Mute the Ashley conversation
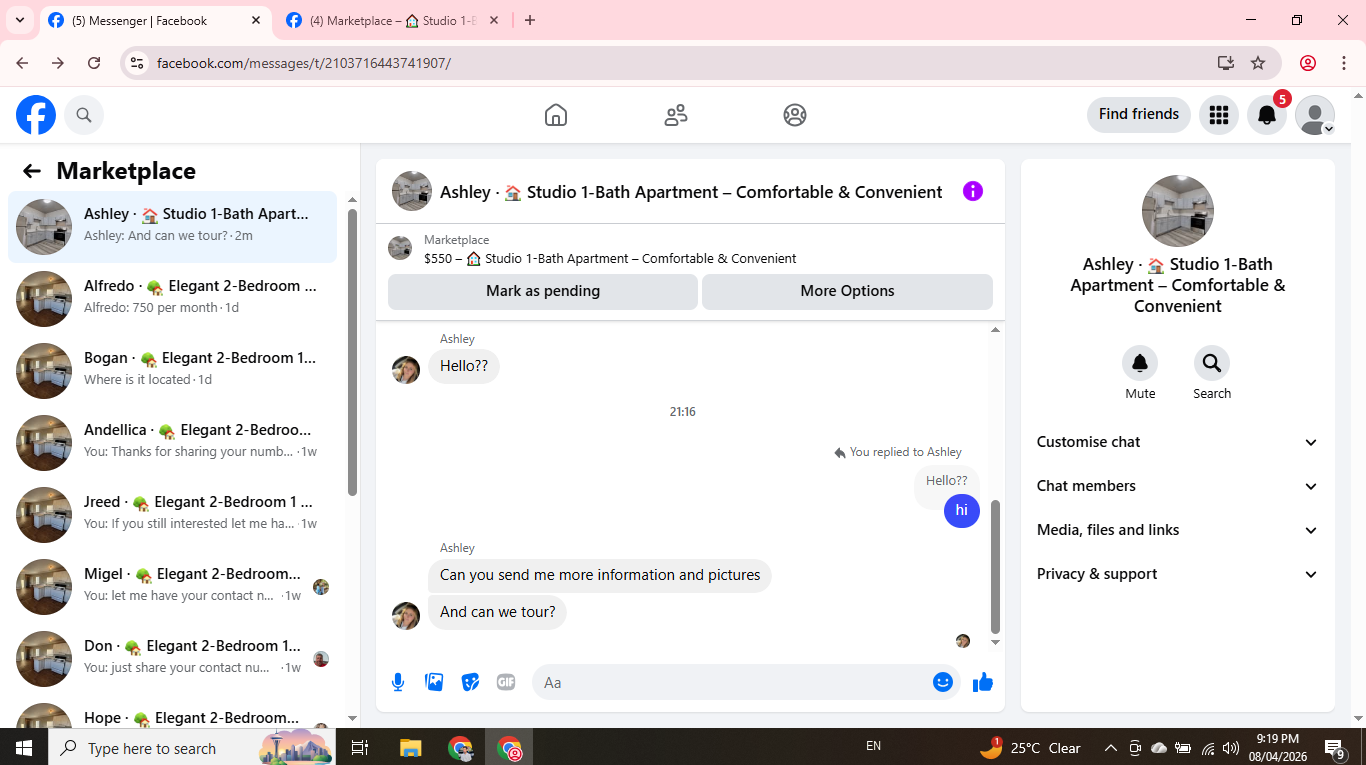The image size is (1366, 765). click(1140, 363)
